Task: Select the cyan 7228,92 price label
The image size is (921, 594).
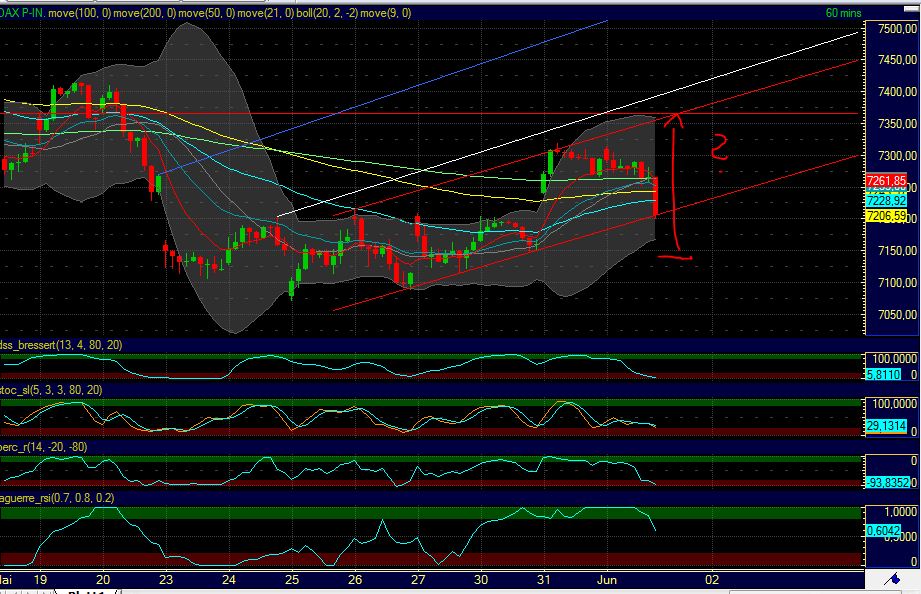Action: [x=888, y=199]
